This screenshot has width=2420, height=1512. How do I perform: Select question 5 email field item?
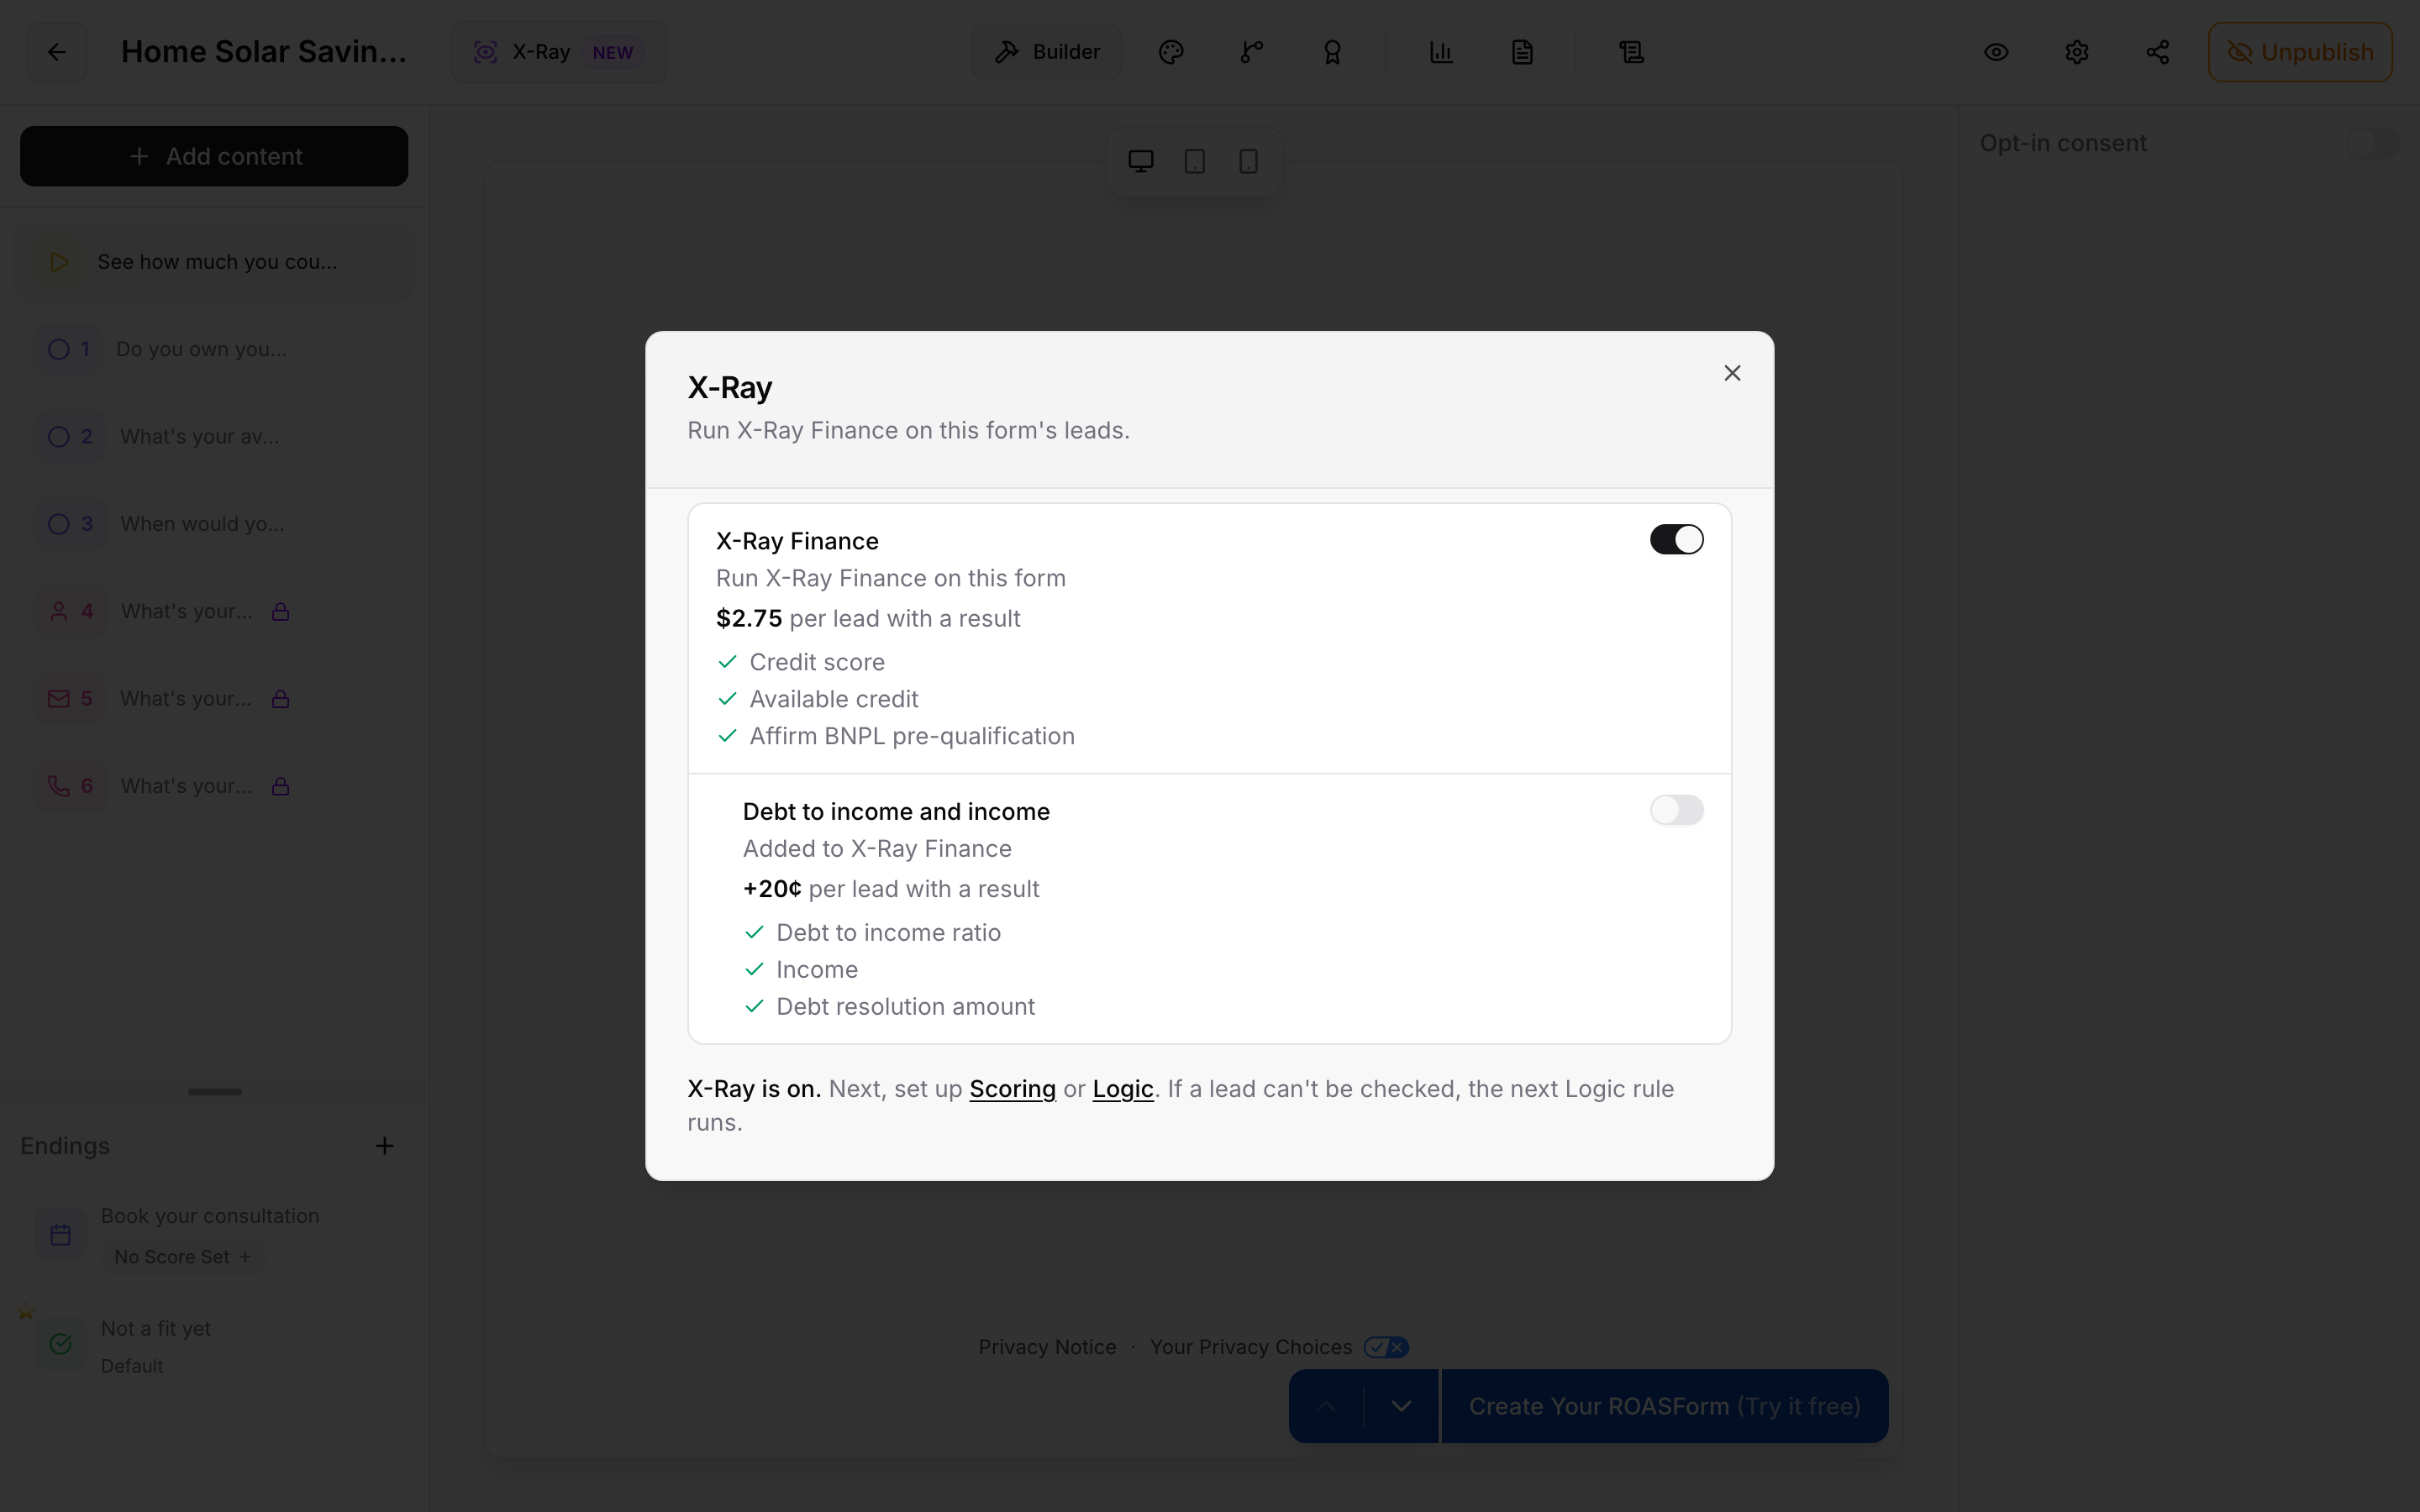(x=214, y=699)
